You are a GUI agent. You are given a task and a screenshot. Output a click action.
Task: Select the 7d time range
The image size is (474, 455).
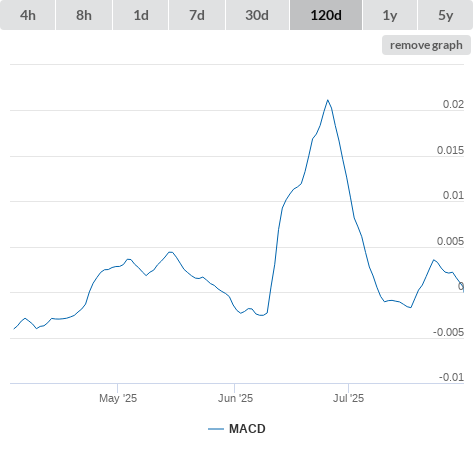197,15
